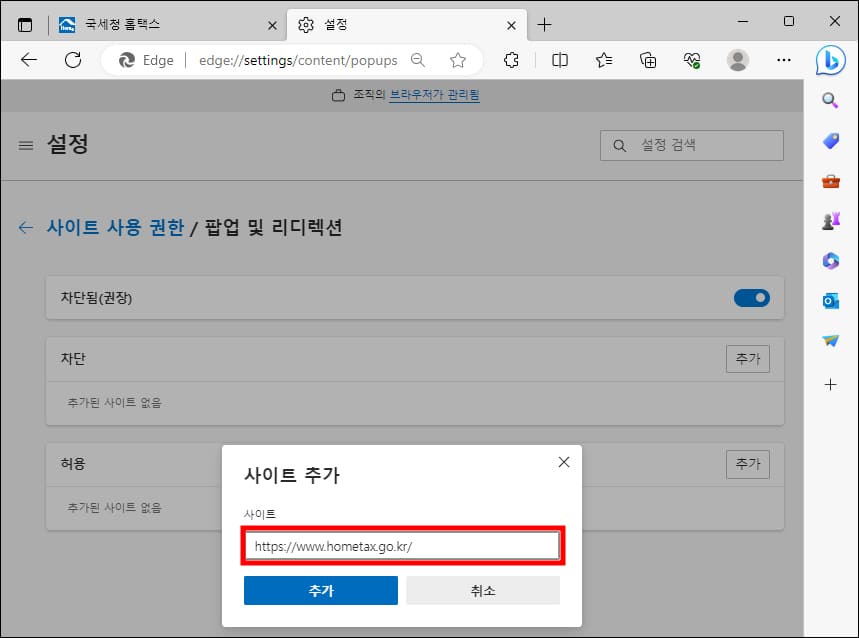Image resolution: width=859 pixels, height=638 pixels.
Task: Open the Favorites toolbar icon
Action: pos(603,60)
